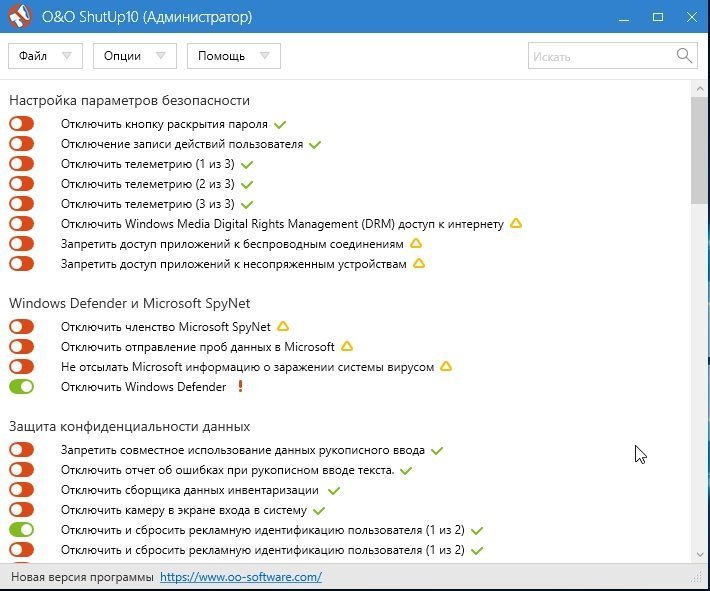Click warning triangle beside 'проб данных в Microsoft'

[x=347, y=346]
